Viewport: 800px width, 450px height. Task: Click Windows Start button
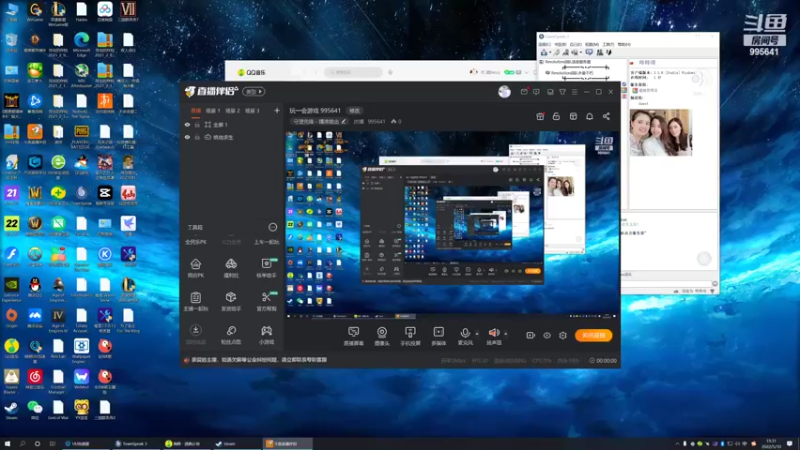click(7, 444)
